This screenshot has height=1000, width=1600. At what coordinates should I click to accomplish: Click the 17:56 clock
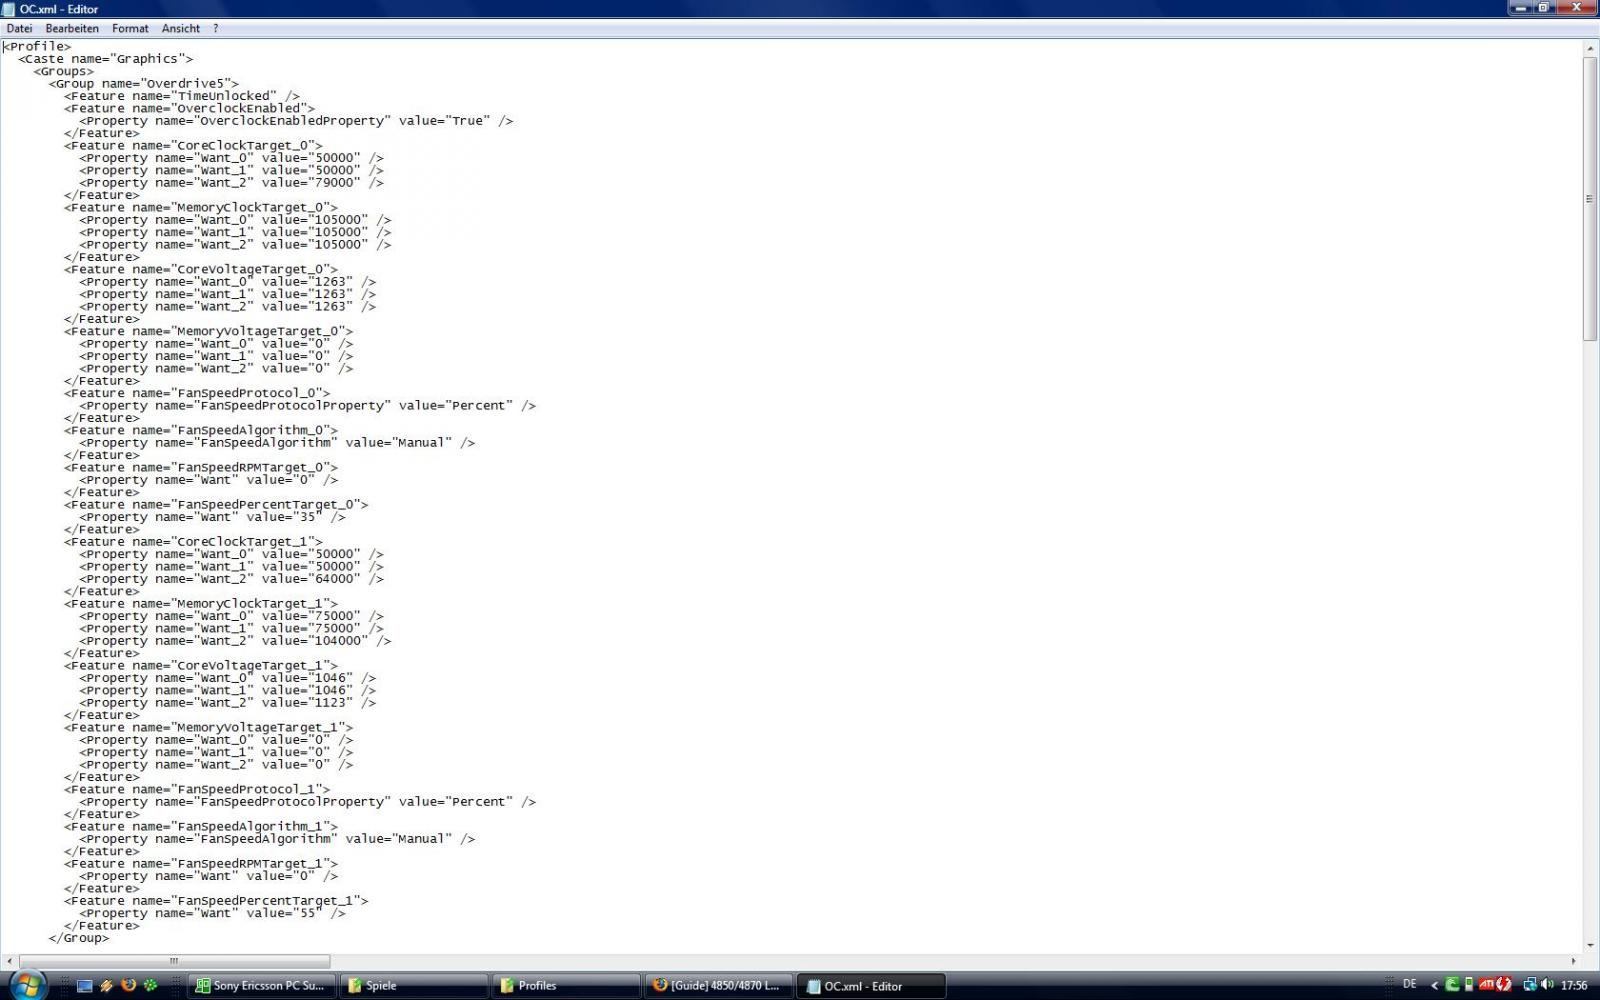point(1574,985)
